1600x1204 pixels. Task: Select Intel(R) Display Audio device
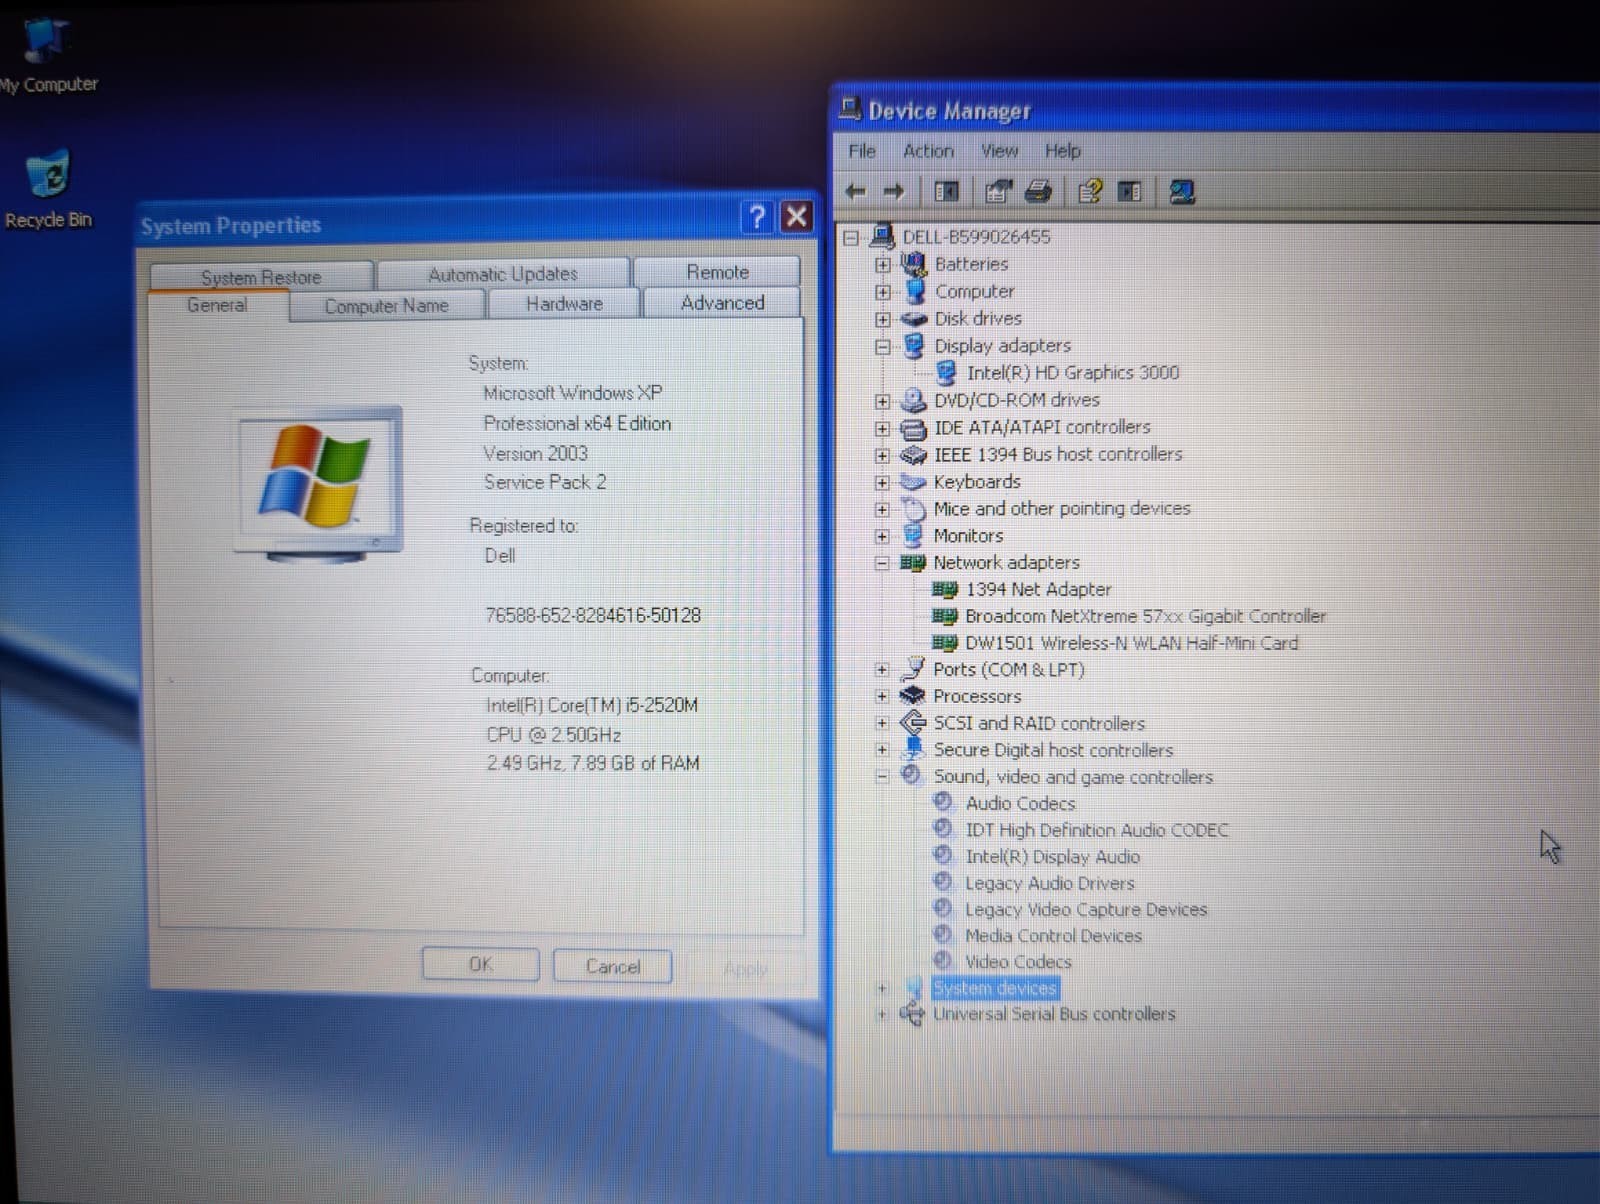[x=1052, y=857]
